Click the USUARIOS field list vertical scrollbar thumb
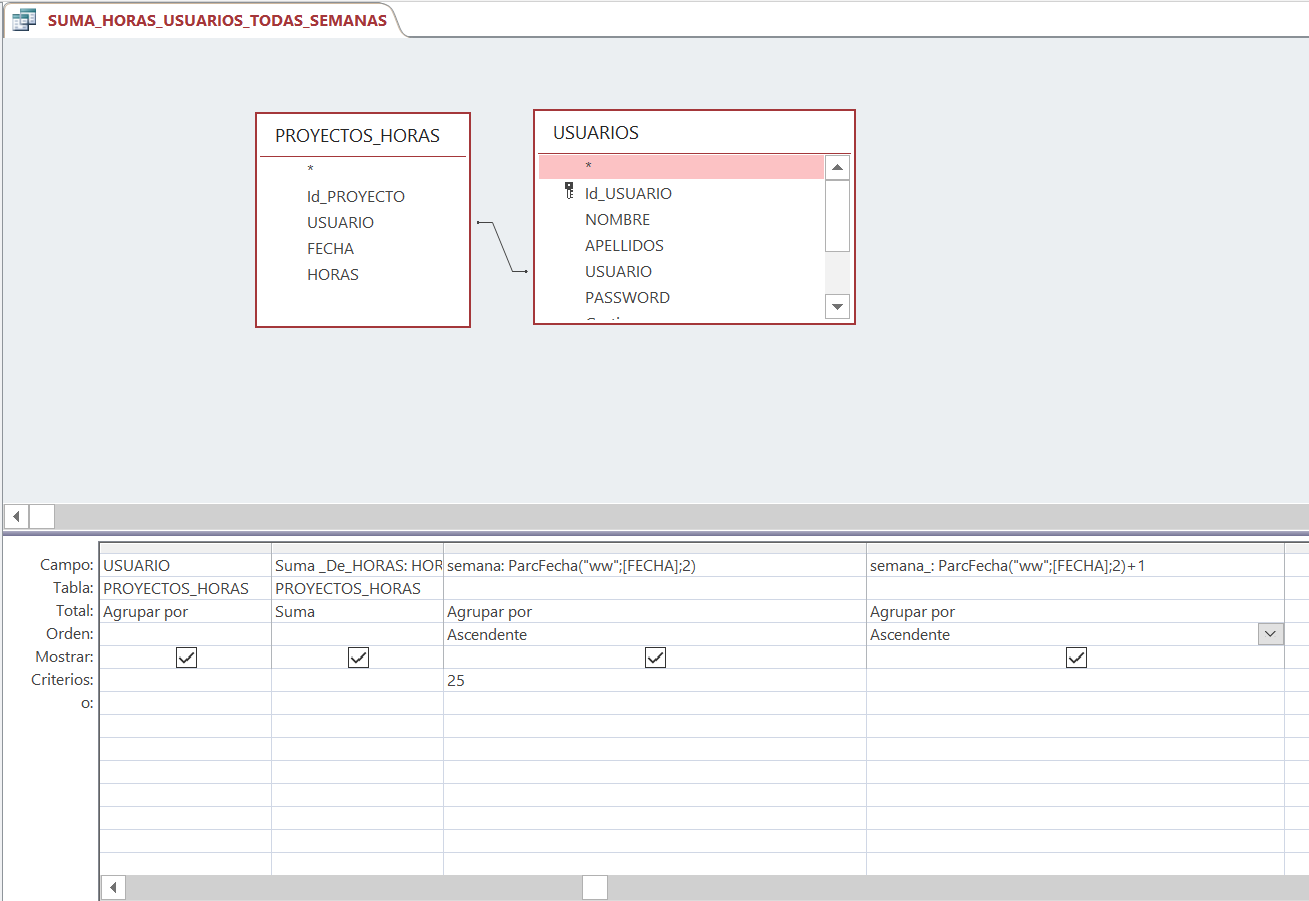This screenshot has height=901, width=1309. [x=837, y=215]
